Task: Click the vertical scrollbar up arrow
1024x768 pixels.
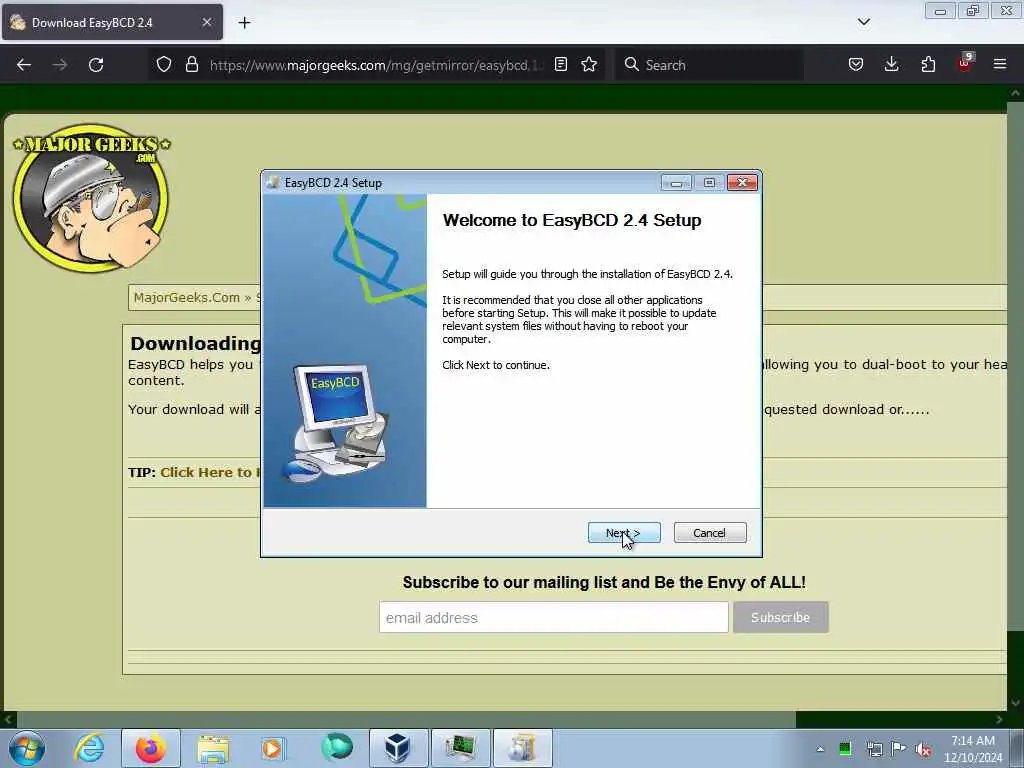Action: pyautogui.click(x=1015, y=93)
